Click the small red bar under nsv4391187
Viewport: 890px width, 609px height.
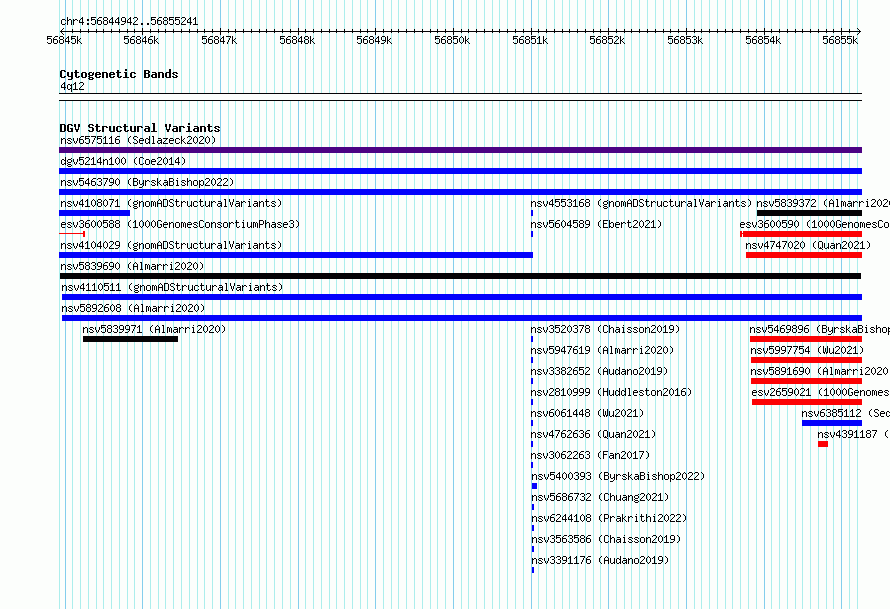[x=823, y=444]
